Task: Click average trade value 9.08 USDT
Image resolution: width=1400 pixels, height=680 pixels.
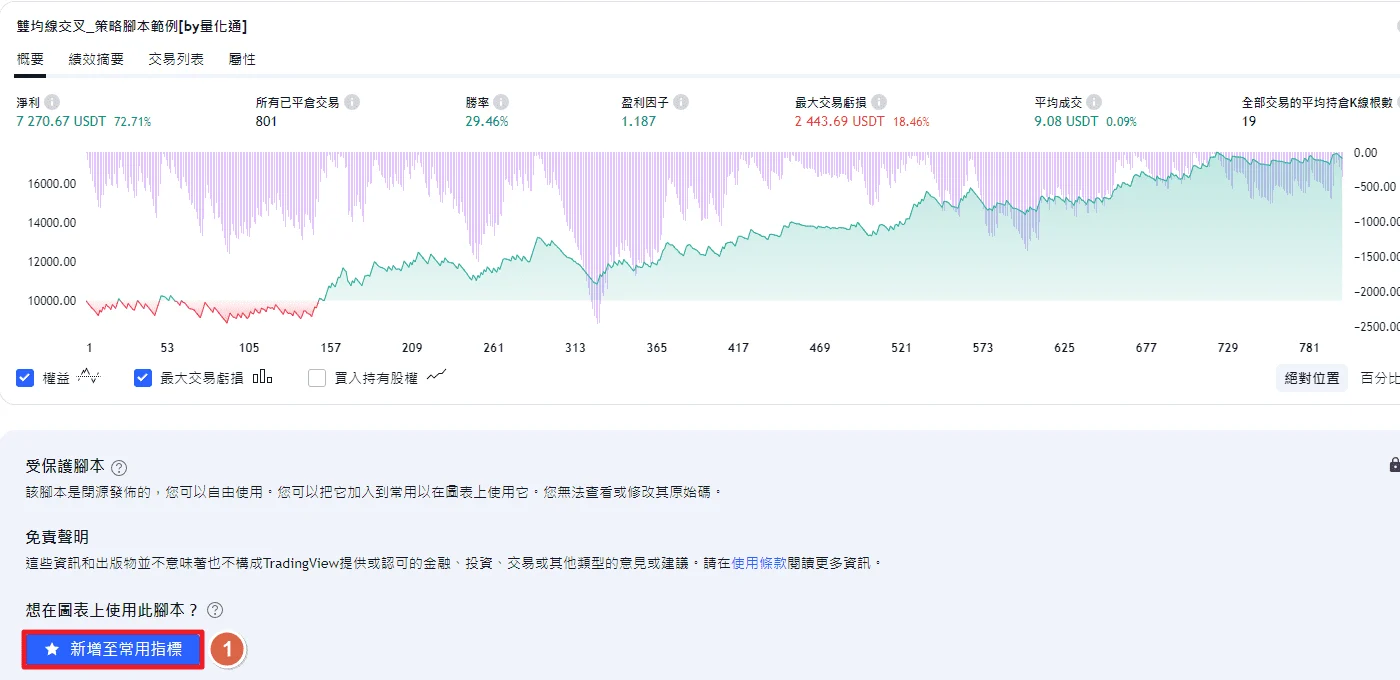Action: 1066,121
